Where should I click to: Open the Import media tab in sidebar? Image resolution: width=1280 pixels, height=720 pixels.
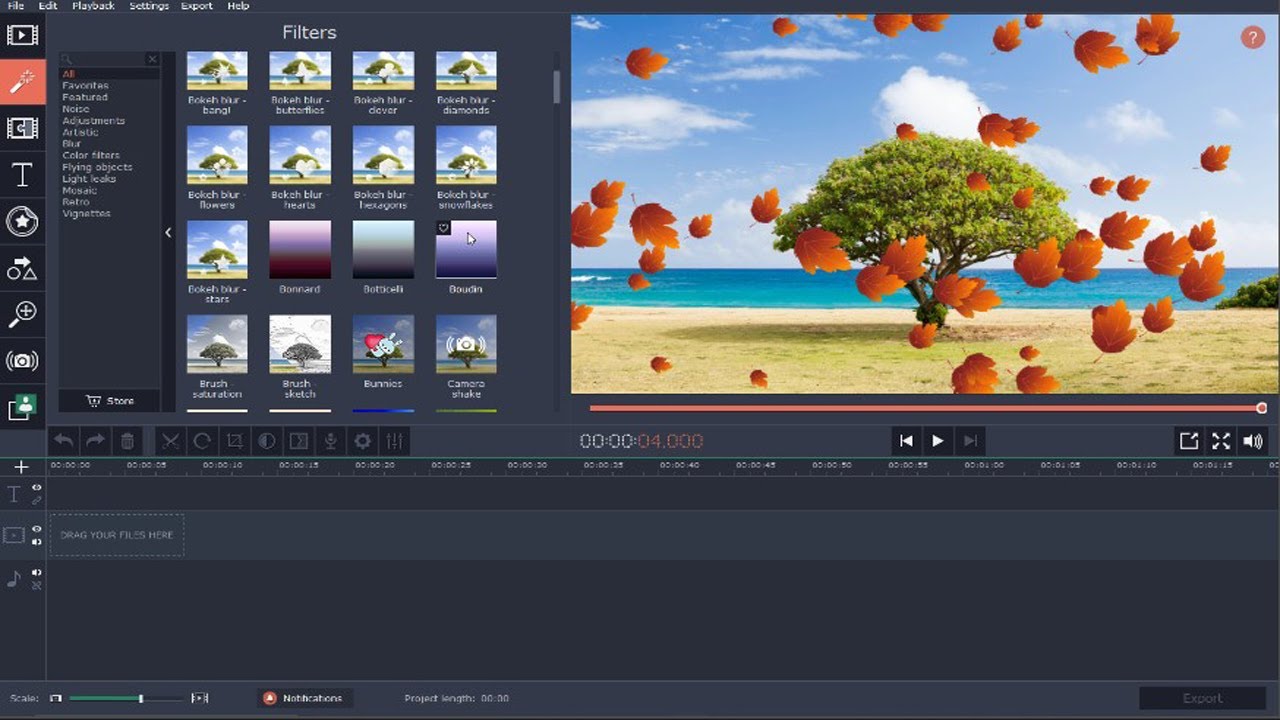coord(22,36)
